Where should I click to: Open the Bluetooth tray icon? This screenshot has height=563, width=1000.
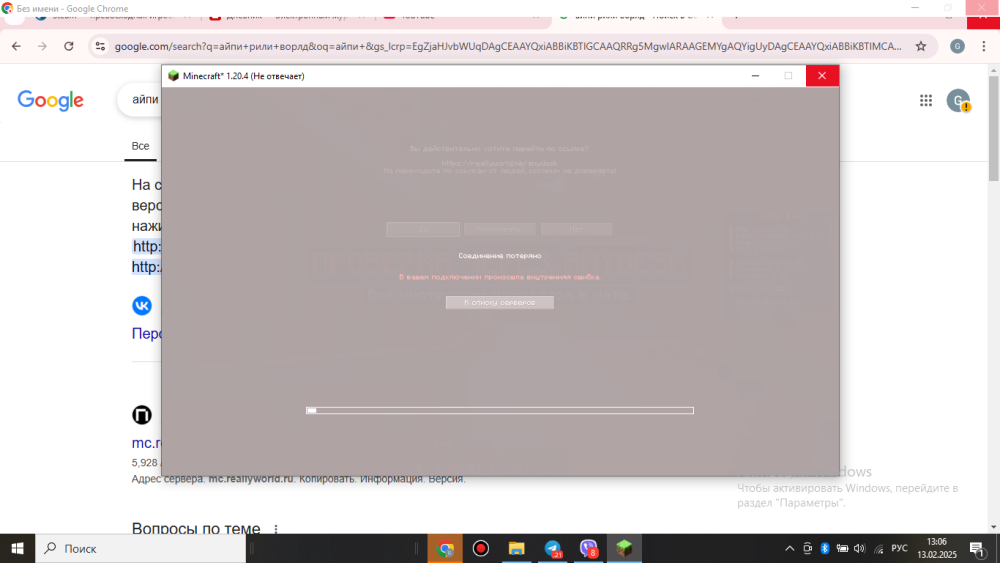[825, 548]
